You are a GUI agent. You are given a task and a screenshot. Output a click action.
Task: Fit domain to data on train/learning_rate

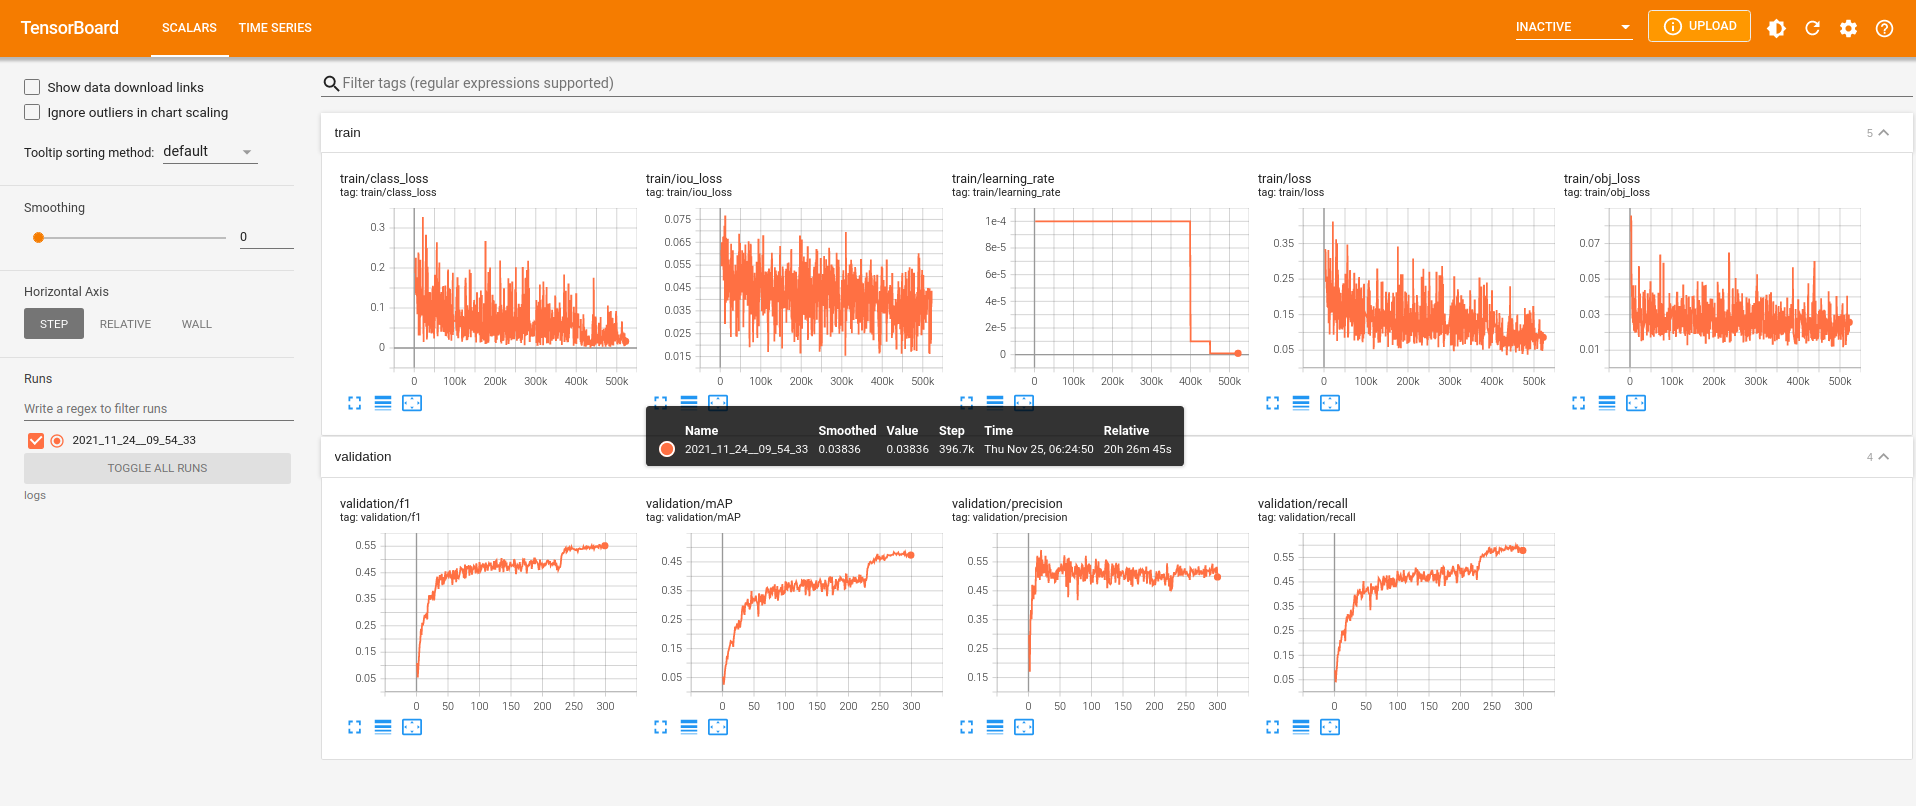coord(1024,402)
